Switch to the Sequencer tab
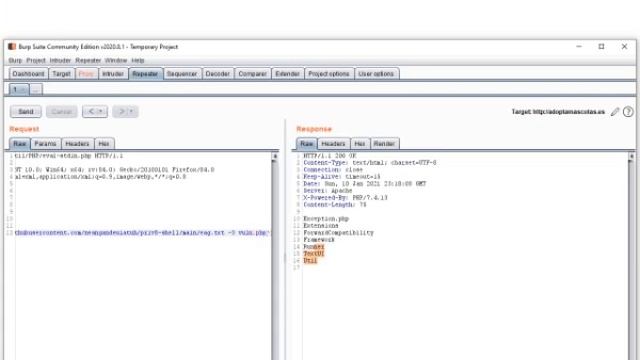Image resolution: width=640 pixels, height=360 pixels. coord(182,74)
